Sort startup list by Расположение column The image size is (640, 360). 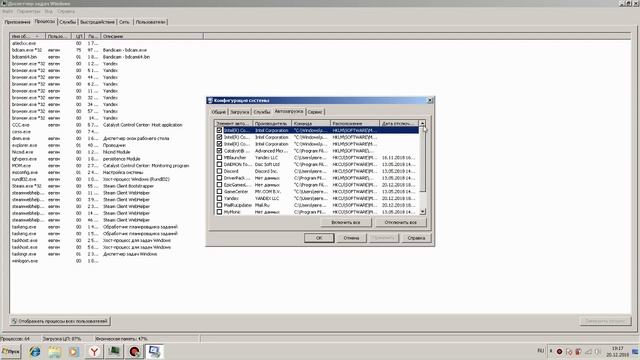[x=355, y=123]
